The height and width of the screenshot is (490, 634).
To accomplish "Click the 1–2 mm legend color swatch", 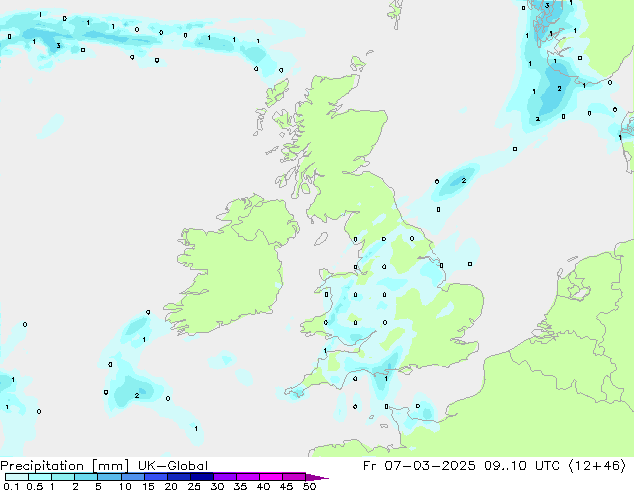I will pos(63,477).
